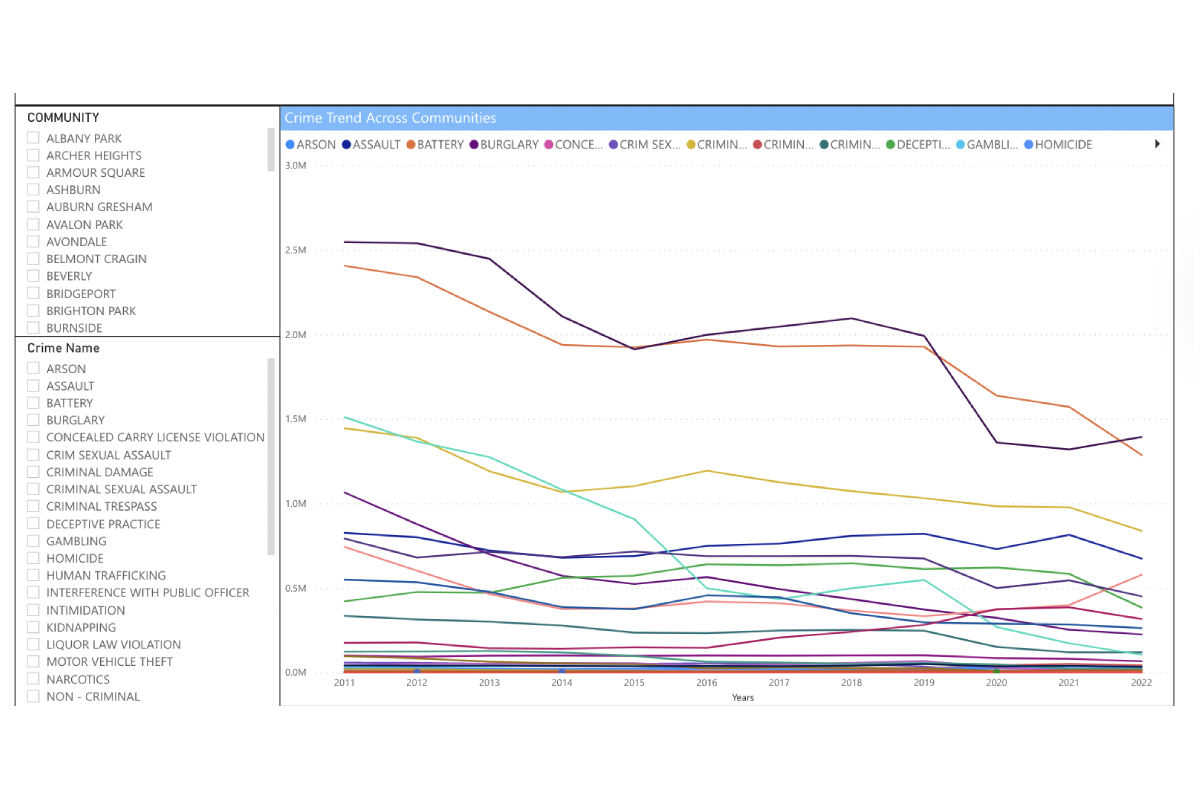Check the ARSON crime name checkbox
The image size is (1200, 800).
point(32,368)
